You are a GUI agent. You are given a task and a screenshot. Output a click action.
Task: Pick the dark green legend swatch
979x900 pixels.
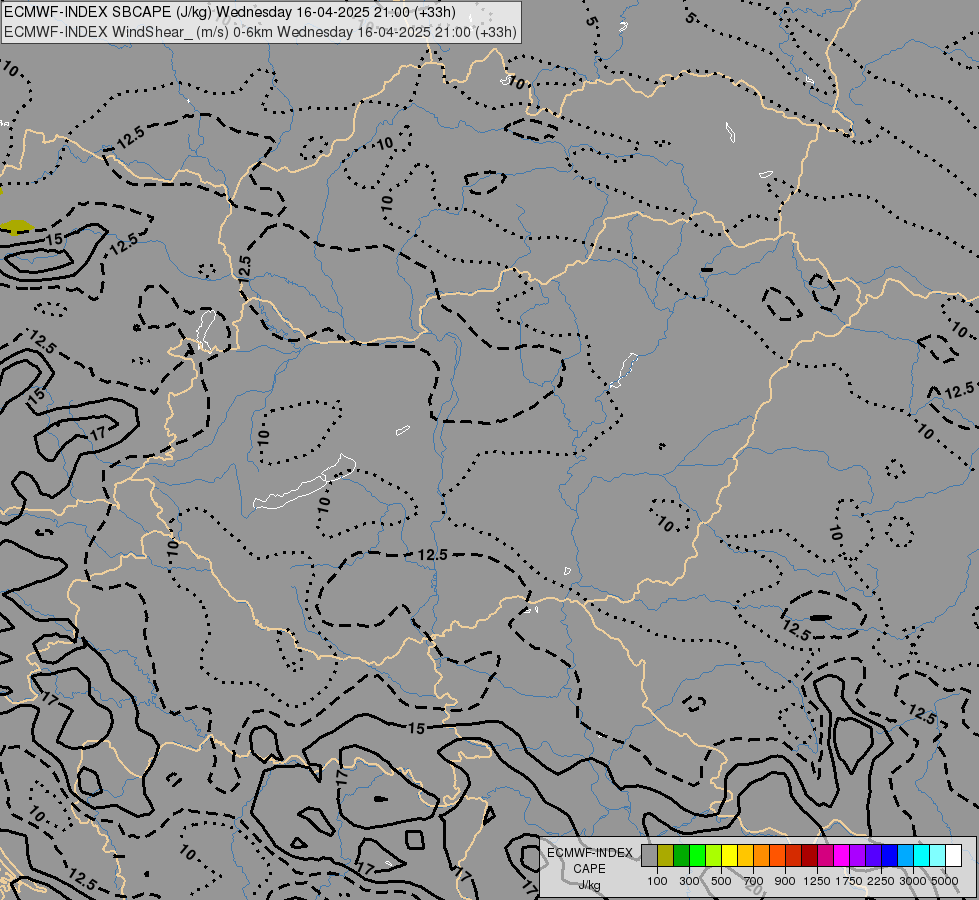point(682,856)
